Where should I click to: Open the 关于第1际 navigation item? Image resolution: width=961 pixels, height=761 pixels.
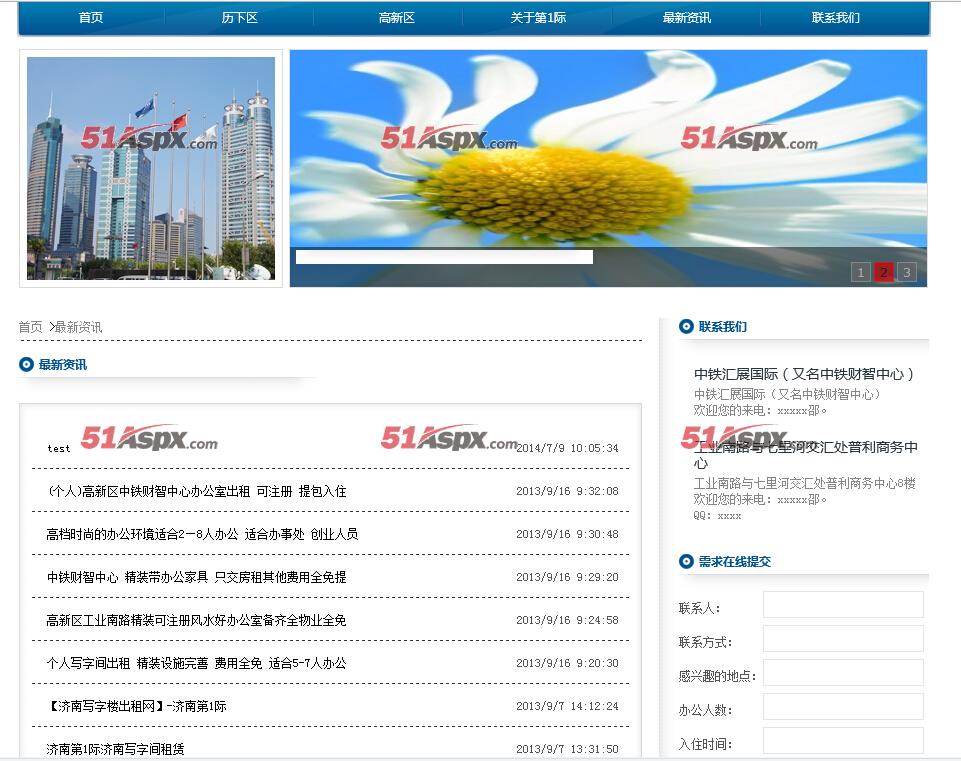click(x=538, y=18)
